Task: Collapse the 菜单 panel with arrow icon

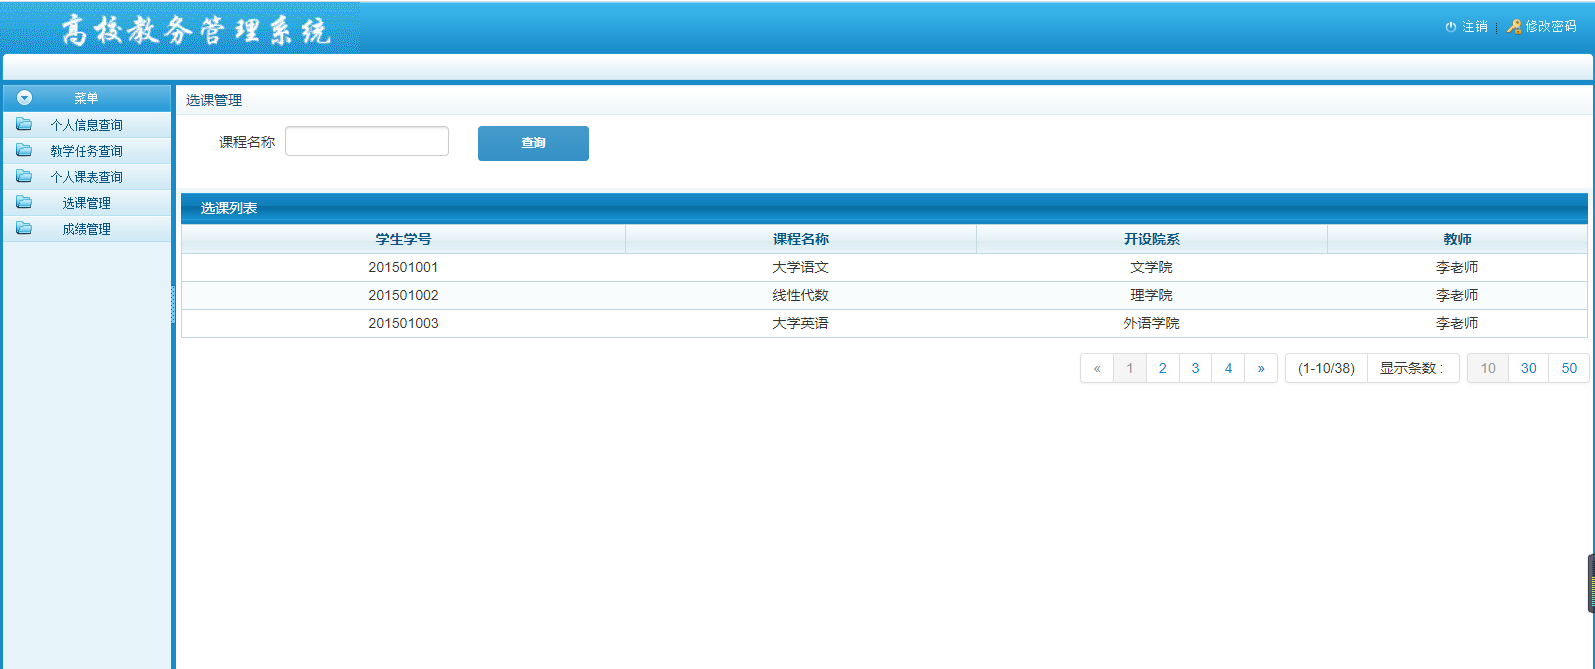Action: (25, 98)
